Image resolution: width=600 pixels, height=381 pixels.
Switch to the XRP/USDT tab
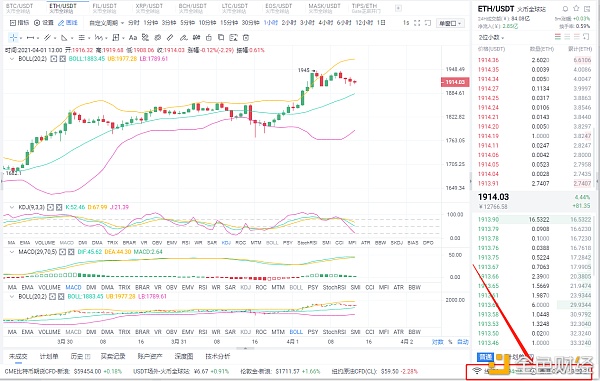[x=149, y=8]
